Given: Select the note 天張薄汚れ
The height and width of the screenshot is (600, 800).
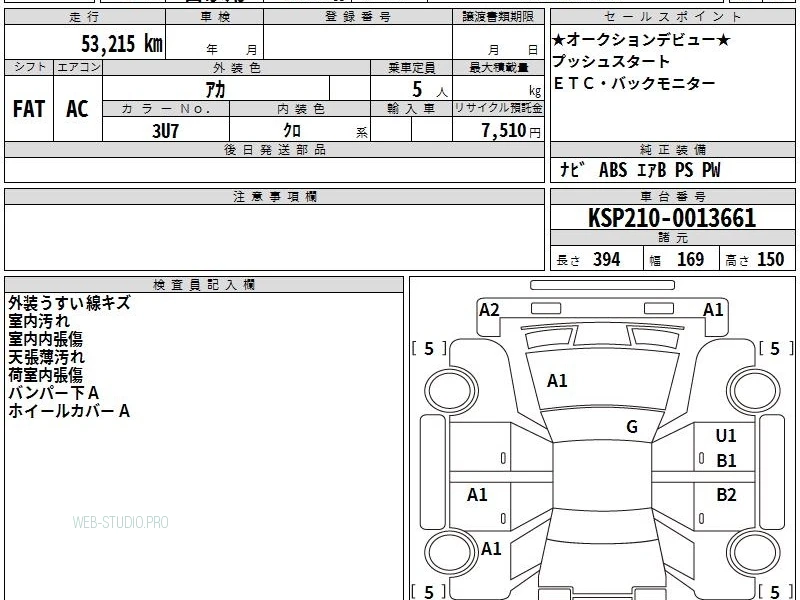Looking at the screenshot, I should (46, 357).
